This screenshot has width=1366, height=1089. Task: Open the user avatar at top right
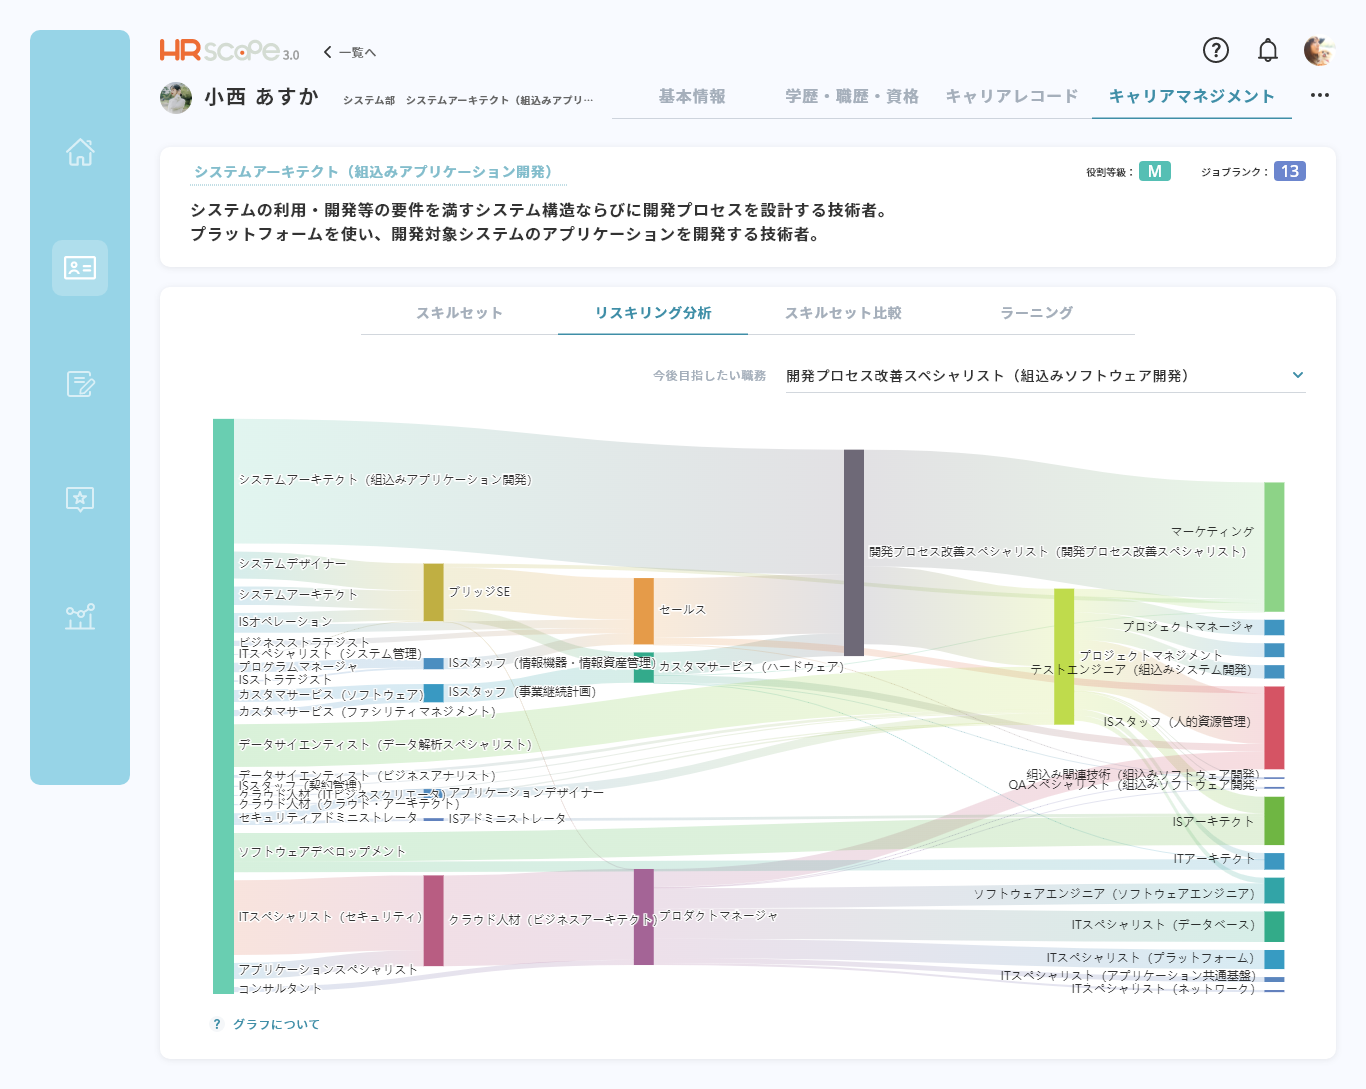1319,50
